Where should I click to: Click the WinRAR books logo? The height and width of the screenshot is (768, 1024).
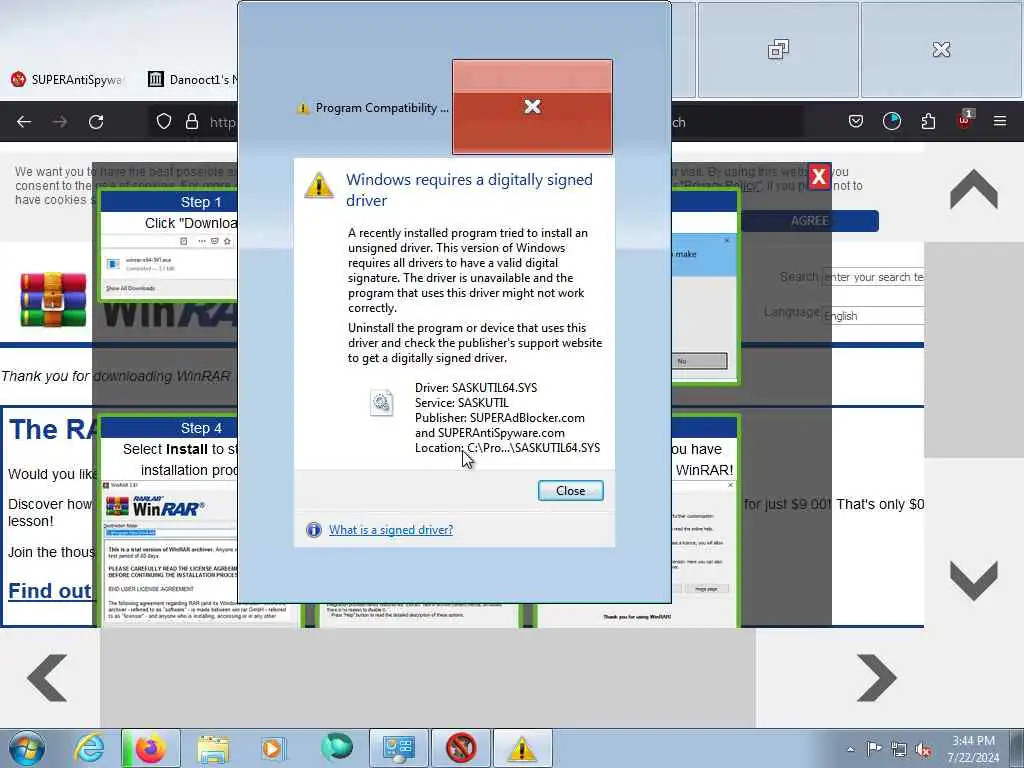(x=53, y=300)
